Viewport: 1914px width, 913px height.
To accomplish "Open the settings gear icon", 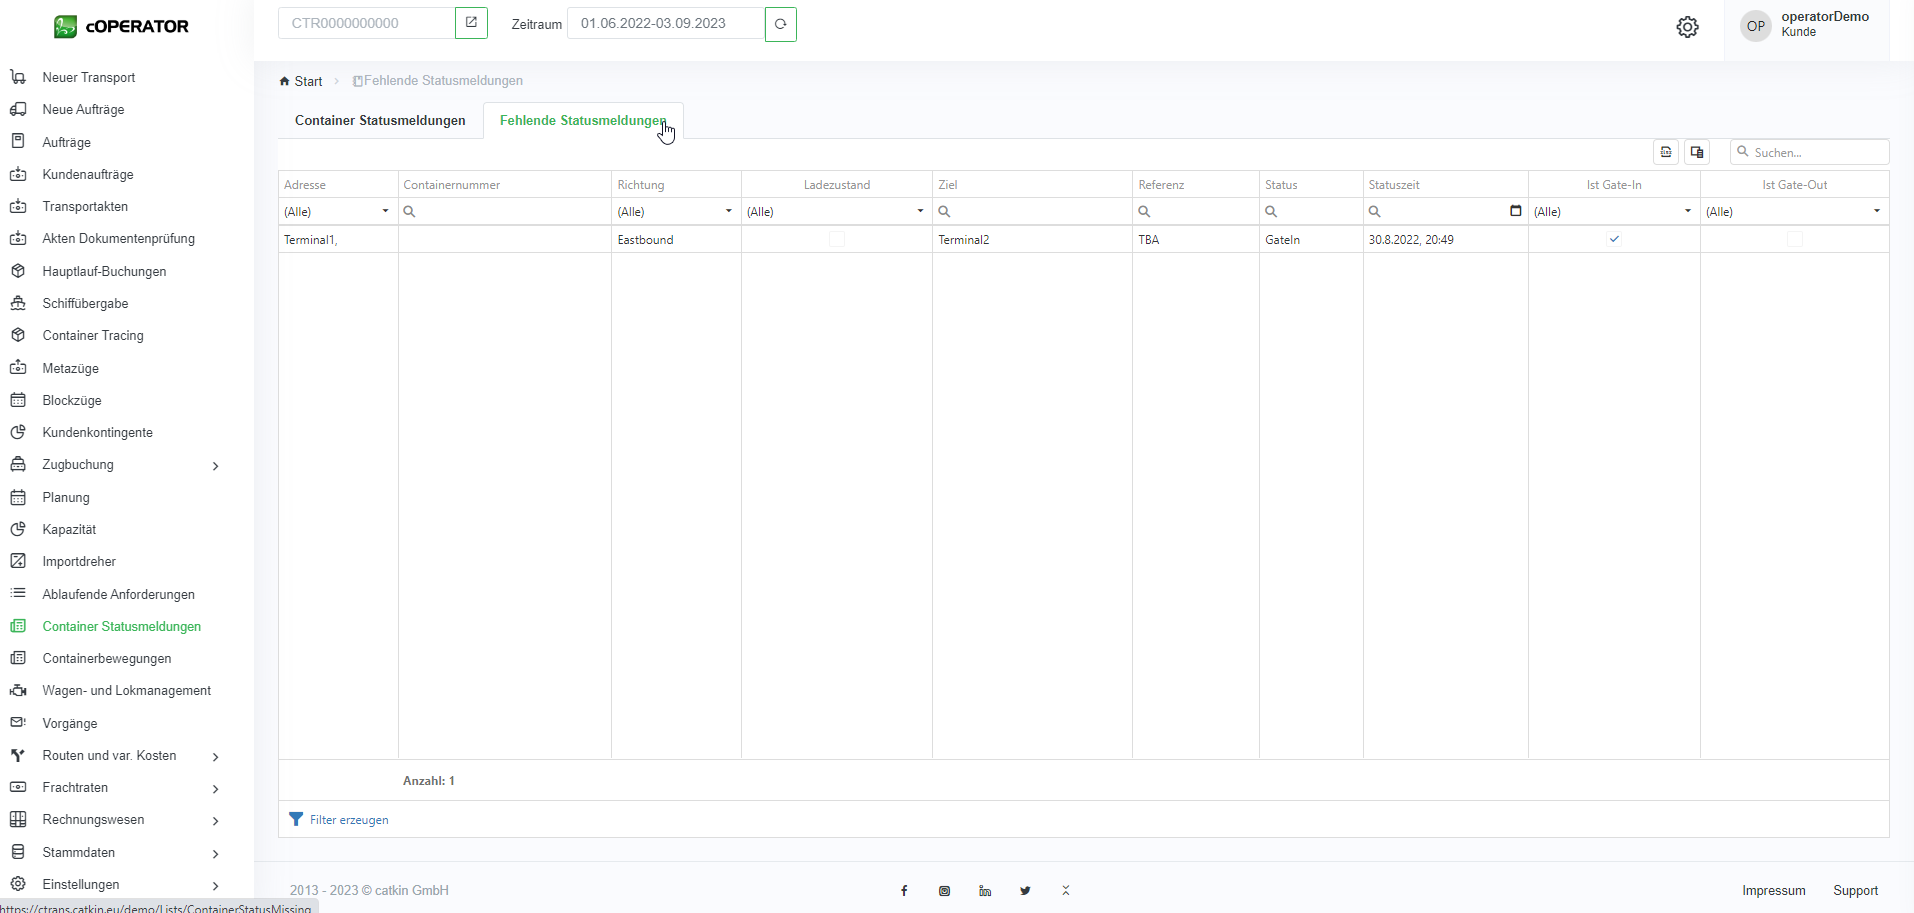I will (1687, 27).
